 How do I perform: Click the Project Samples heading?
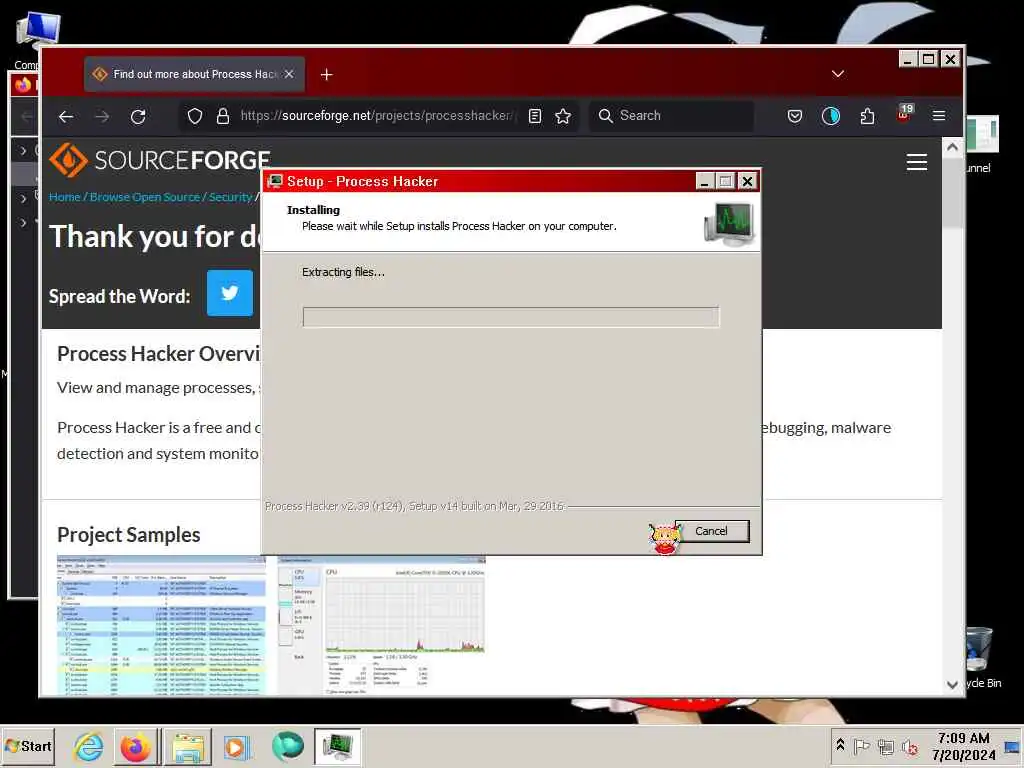(129, 535)
